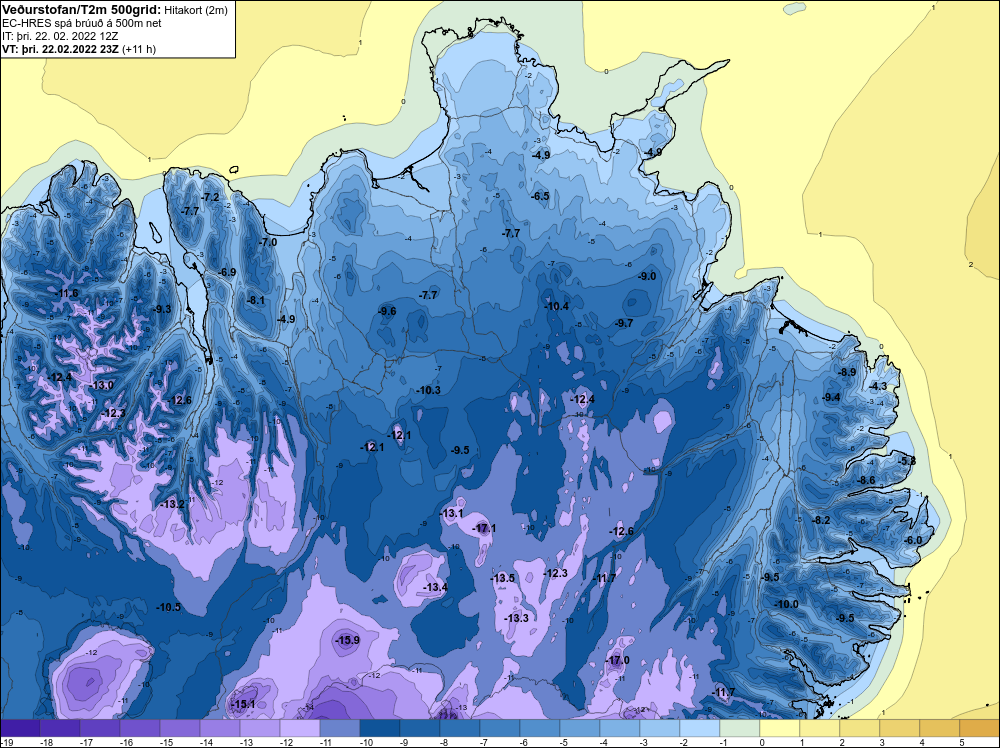Click the -4.3 temperature label
Viewport: 1000px width, 748px height.
click(878, 386)
